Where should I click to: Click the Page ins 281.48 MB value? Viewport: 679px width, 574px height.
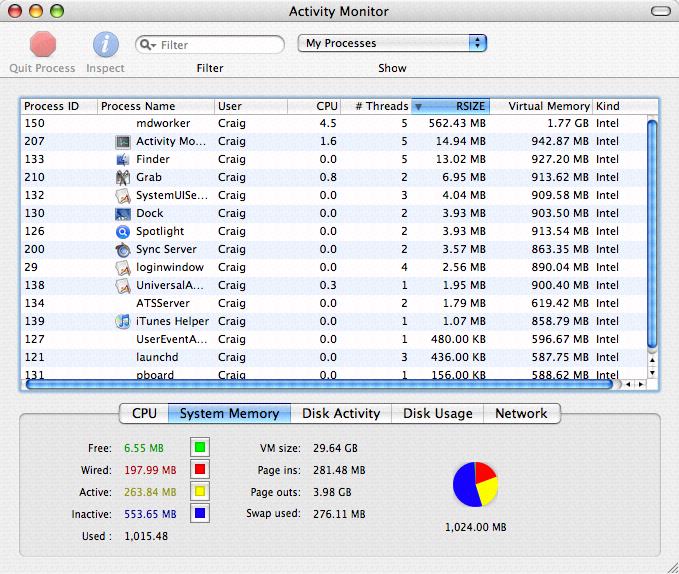click(339, 470)
